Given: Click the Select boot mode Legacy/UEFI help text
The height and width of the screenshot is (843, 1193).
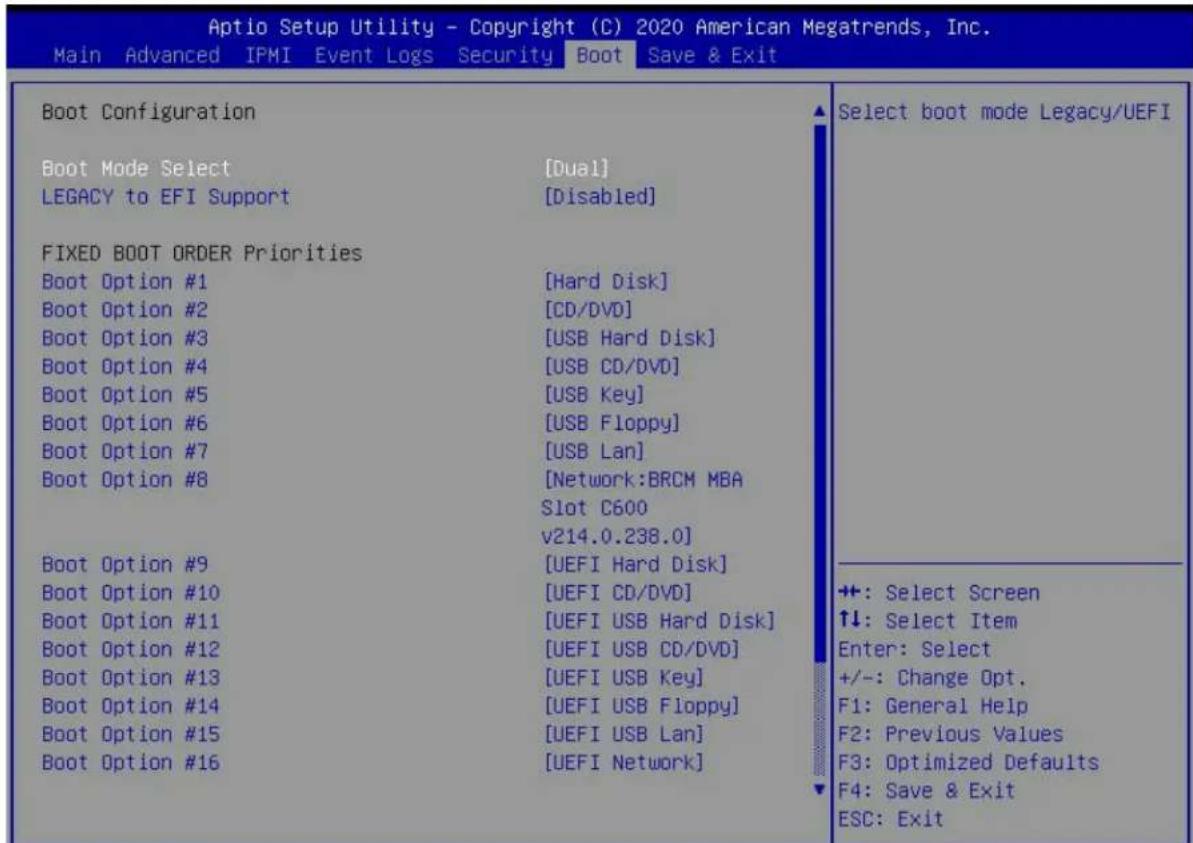Looking at the screenshot, I should click(x=1004, y=113).
